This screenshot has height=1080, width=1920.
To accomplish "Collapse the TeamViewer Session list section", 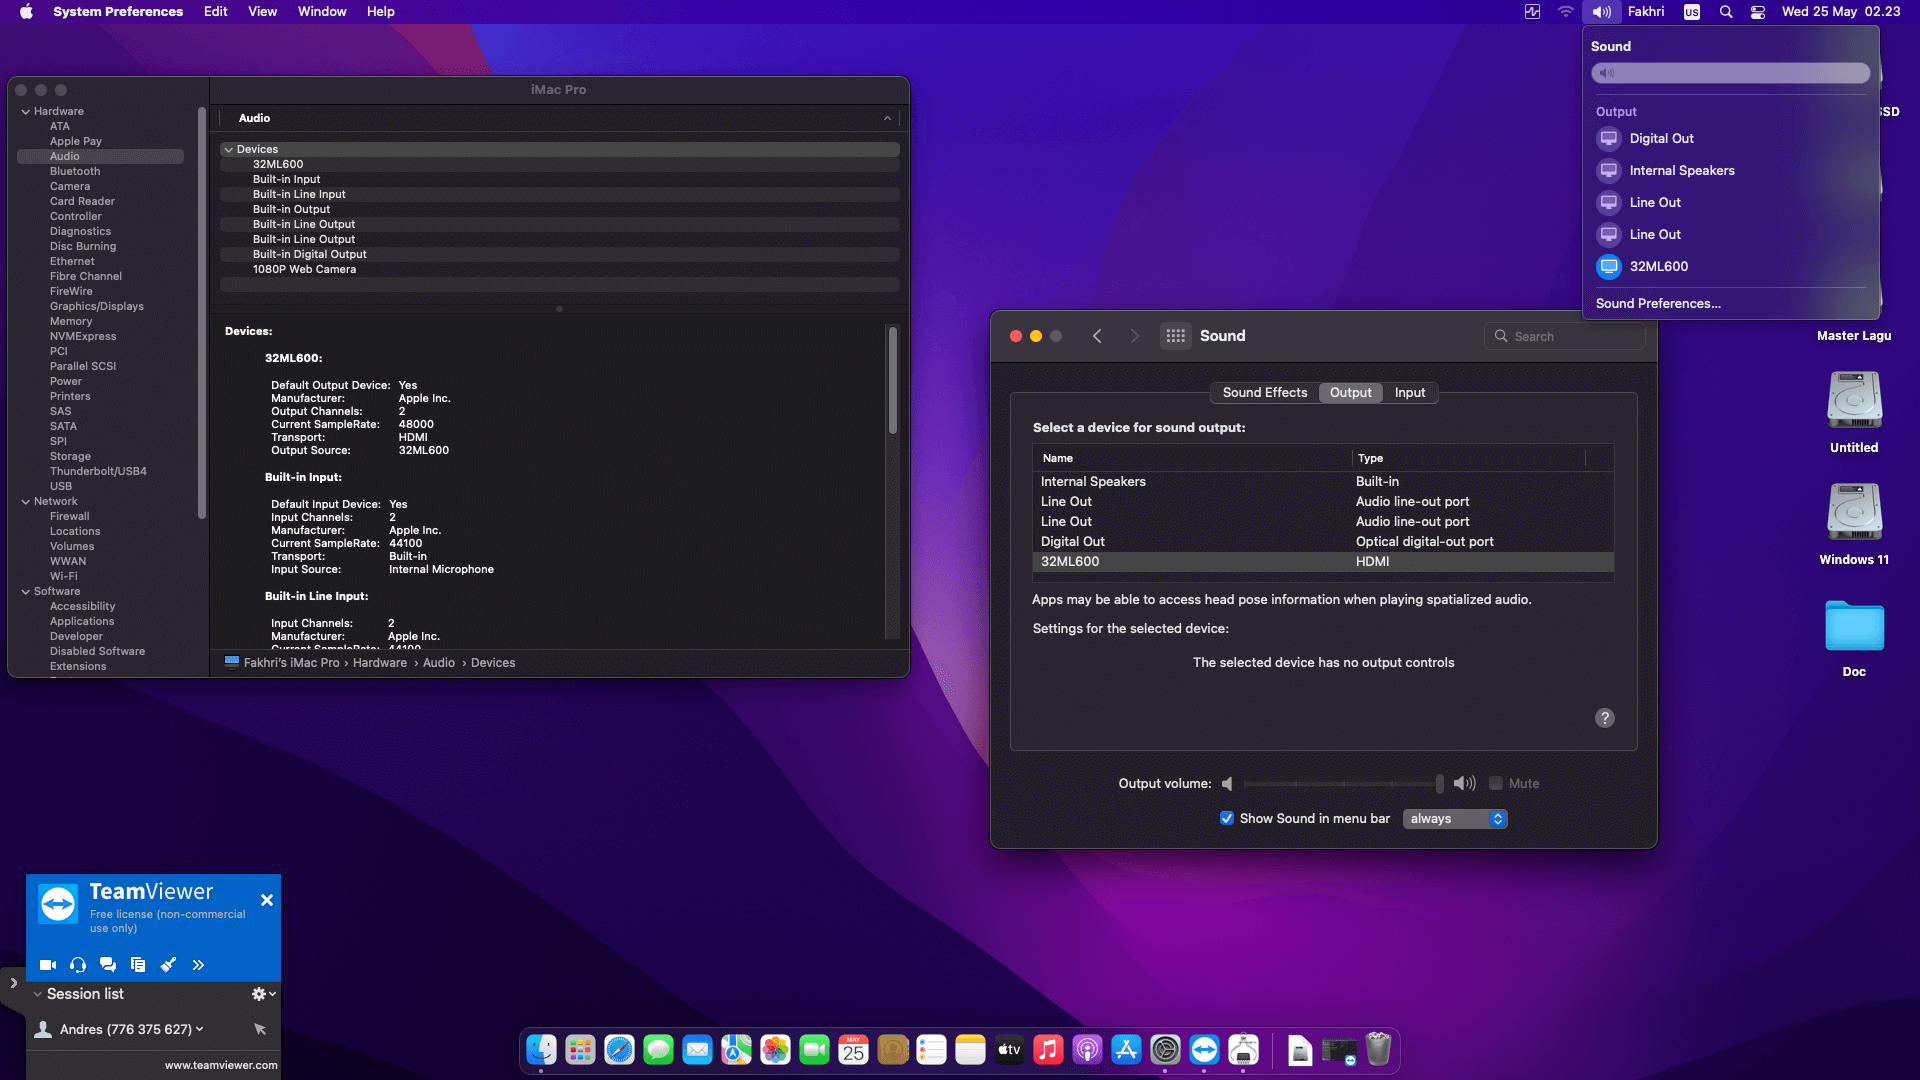I will (x=37, y=994).
